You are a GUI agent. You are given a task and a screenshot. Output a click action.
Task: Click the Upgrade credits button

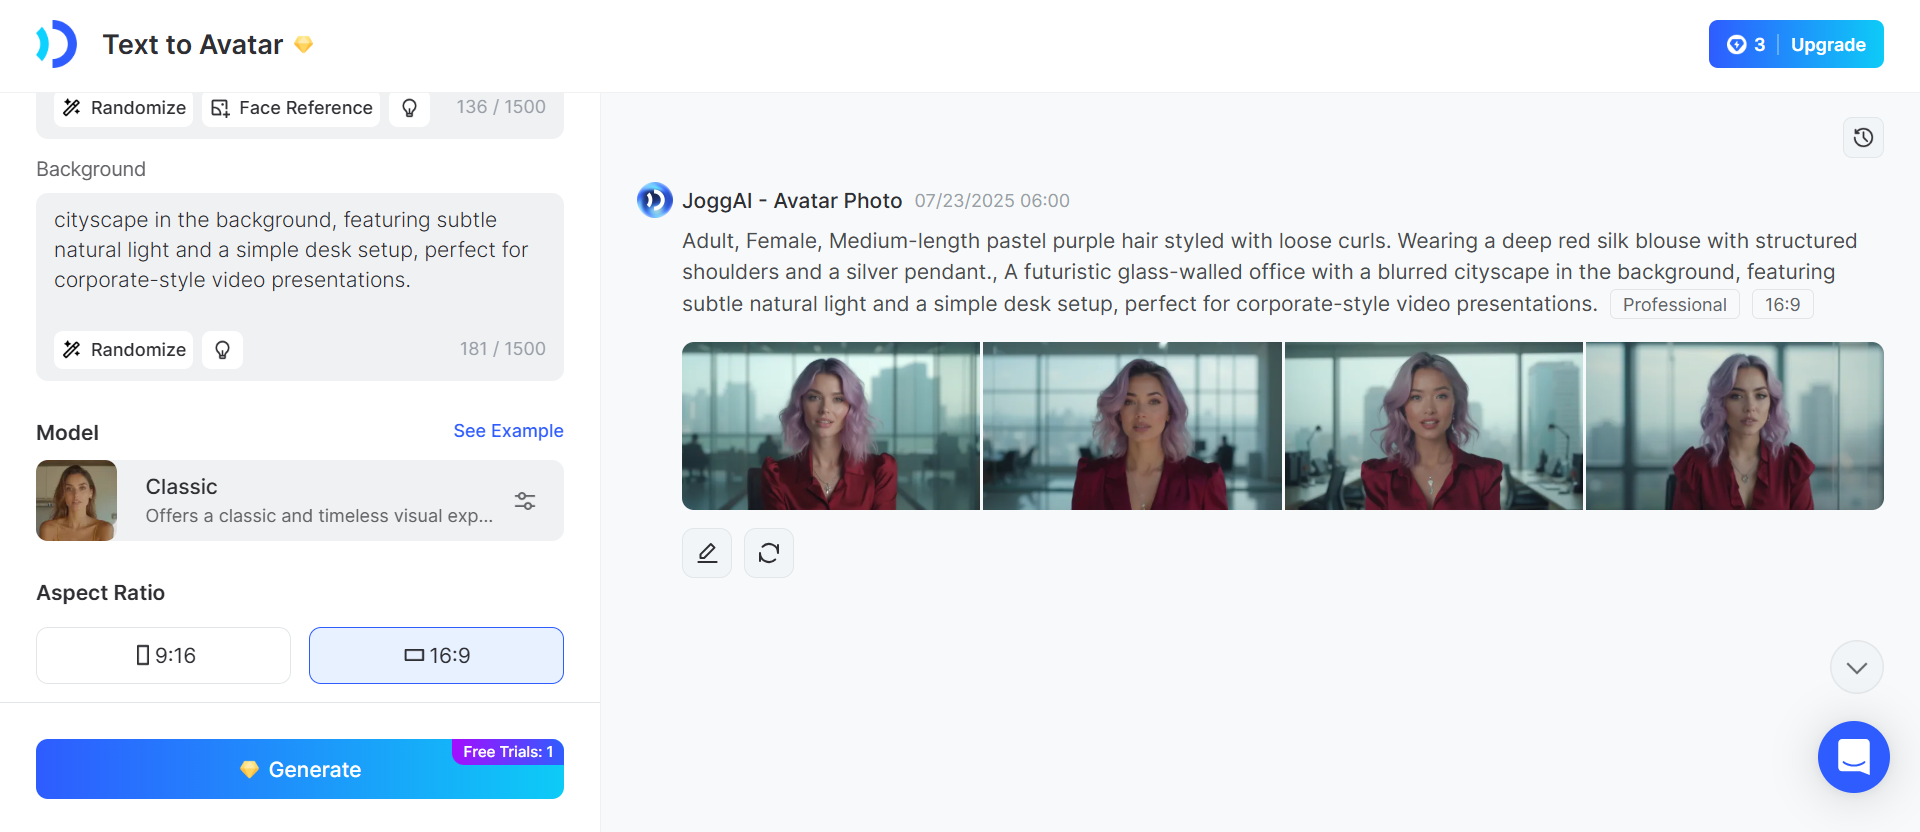(x=1796, y=44)
